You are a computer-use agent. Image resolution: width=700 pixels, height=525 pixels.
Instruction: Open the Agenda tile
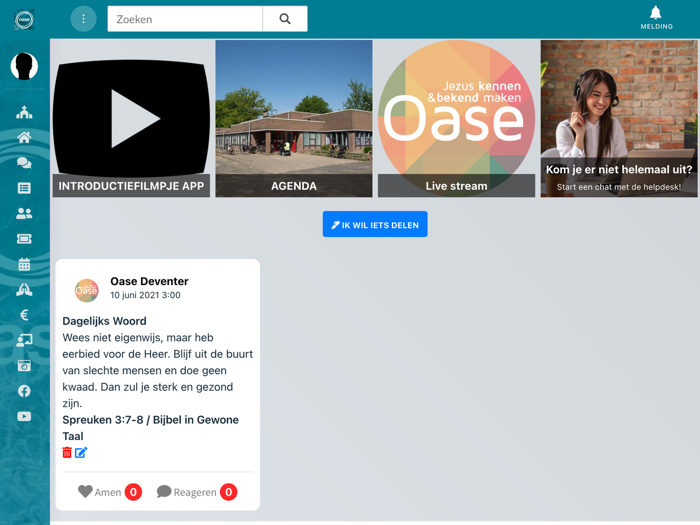pos(294,119)
